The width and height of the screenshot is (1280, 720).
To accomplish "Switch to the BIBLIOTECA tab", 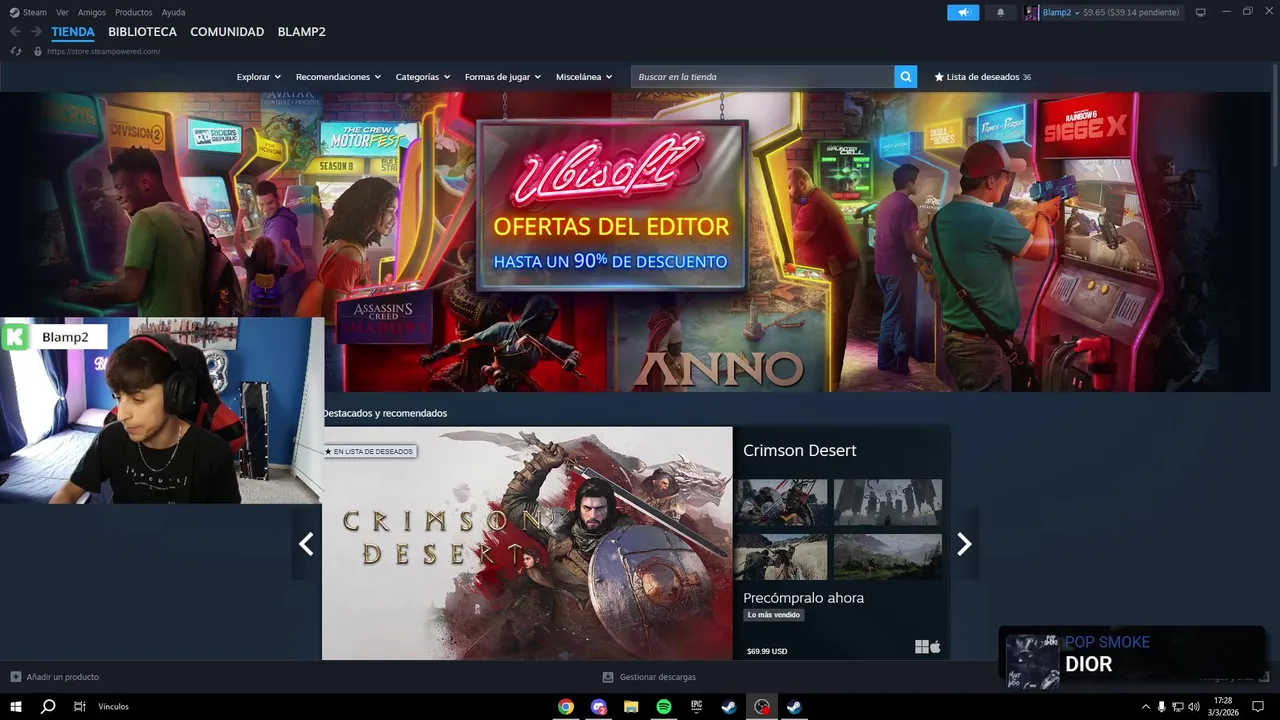I will click(x=143, y=32).
